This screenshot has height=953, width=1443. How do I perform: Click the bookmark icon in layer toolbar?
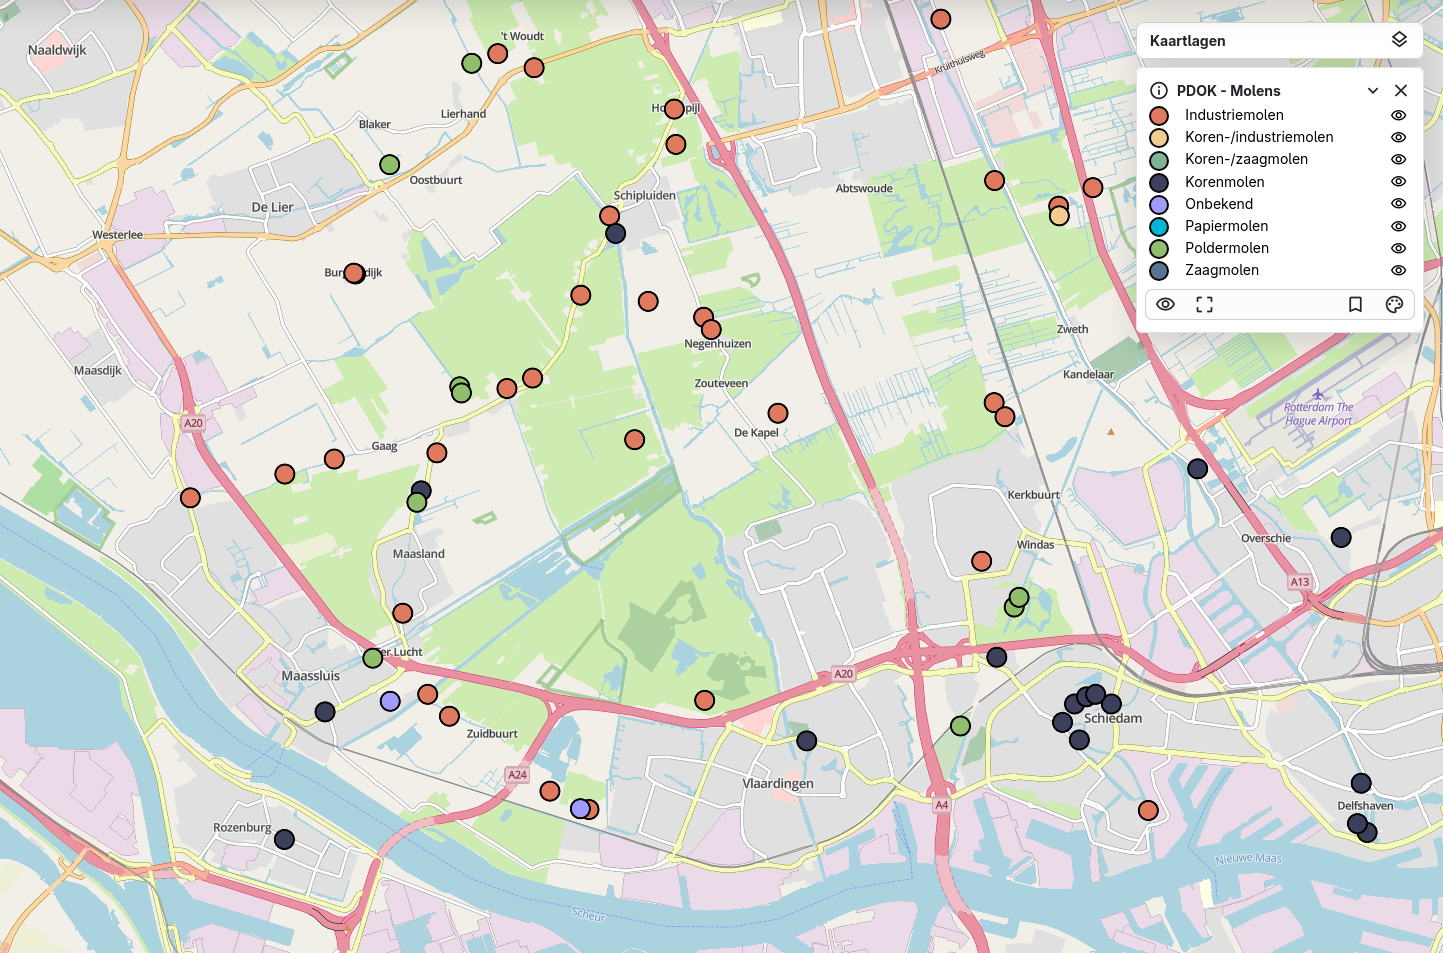tap(1355, 305)
